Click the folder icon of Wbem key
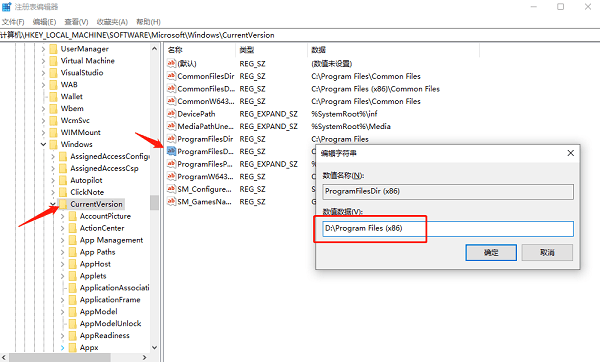The image size is (600, 362). point(54,109)
